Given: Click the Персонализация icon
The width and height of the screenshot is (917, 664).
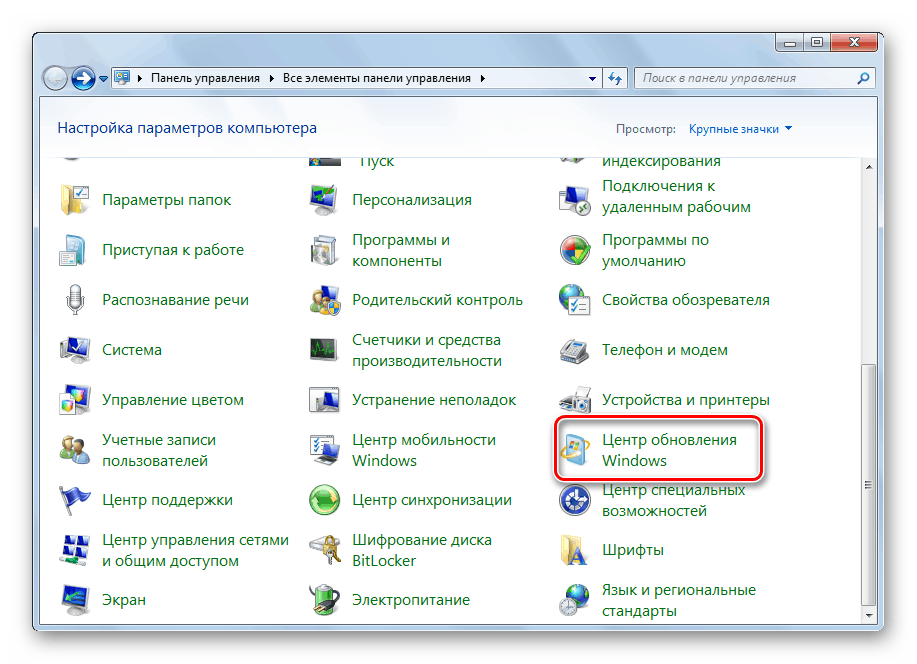Looking at the screenshot, I should (325, 199).
